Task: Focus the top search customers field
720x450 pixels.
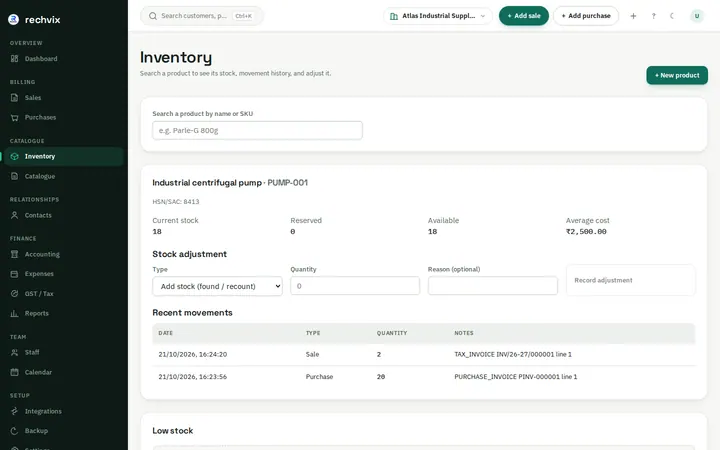Action: click(202, 16)
